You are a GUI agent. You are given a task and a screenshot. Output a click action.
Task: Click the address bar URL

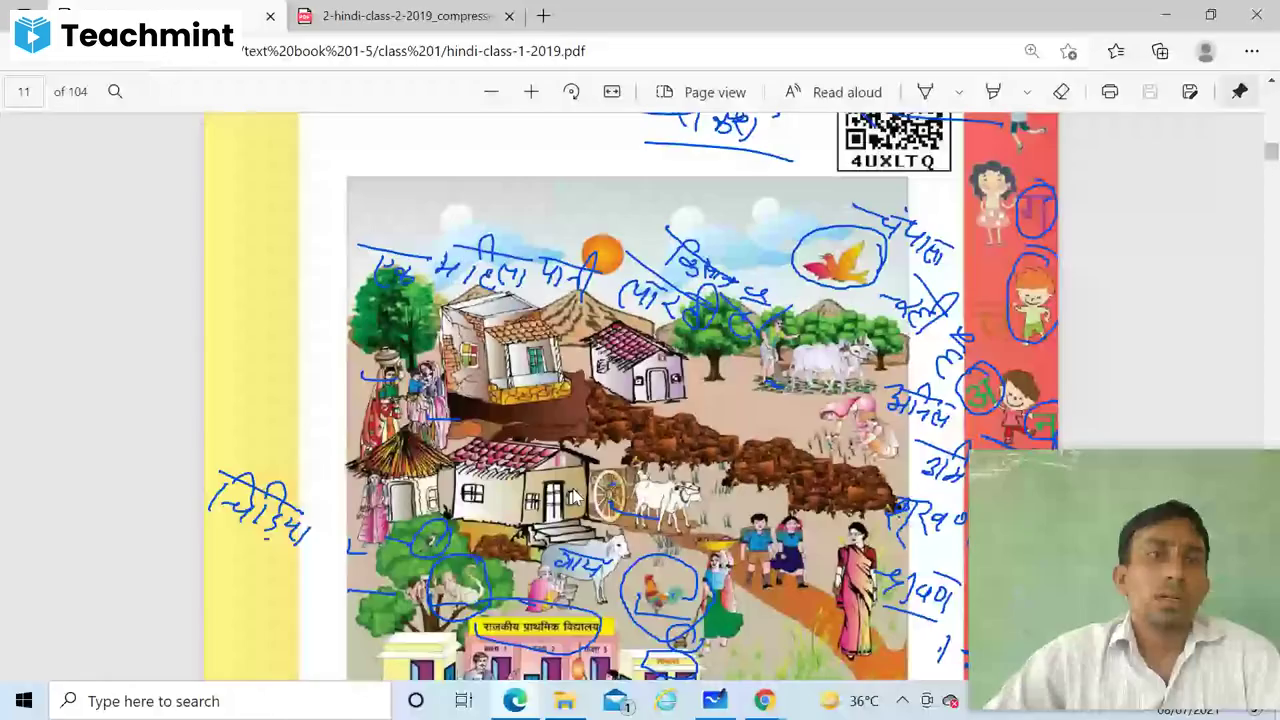click(414, 51)
